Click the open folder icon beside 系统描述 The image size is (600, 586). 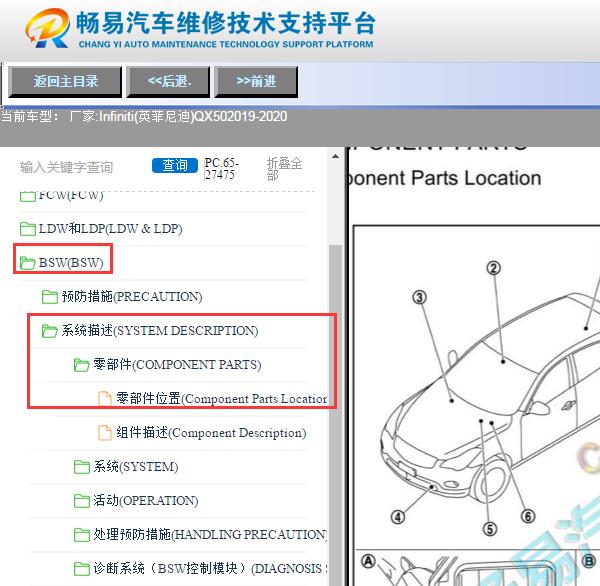pos(50,331)
